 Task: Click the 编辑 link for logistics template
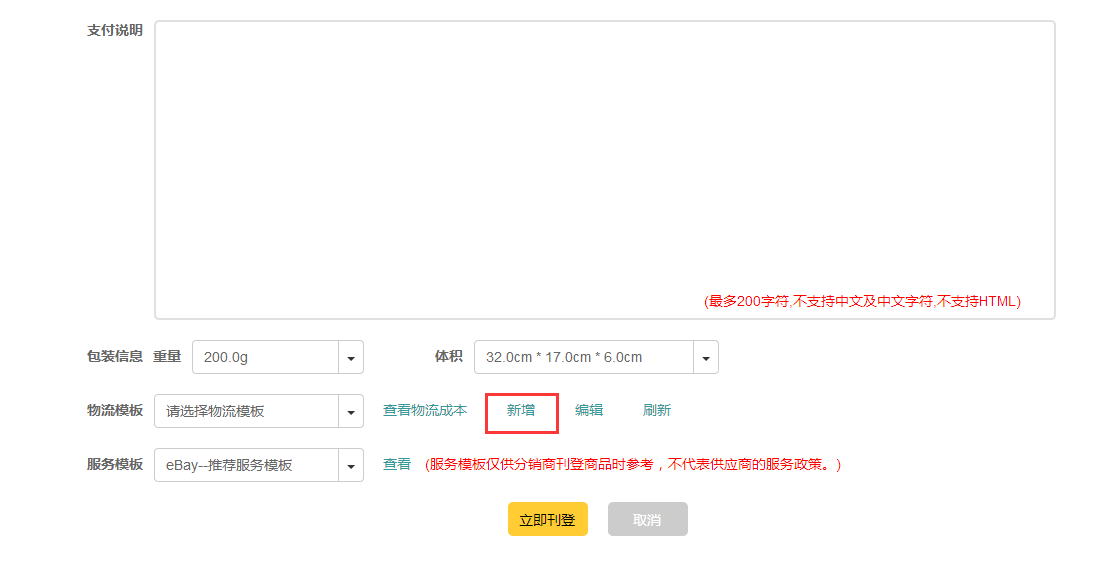coord(588,411)
